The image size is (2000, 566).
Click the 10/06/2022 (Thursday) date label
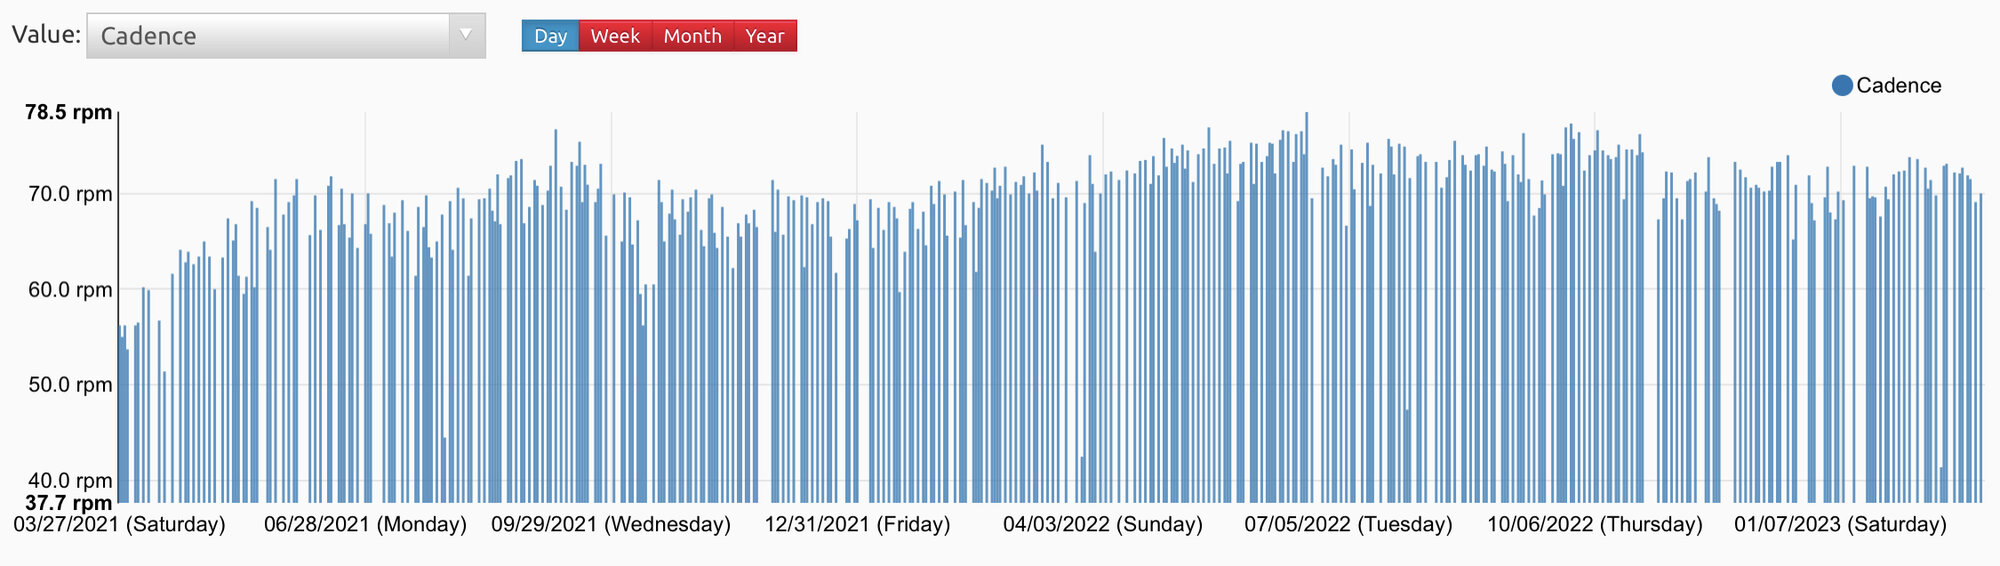1595,525
